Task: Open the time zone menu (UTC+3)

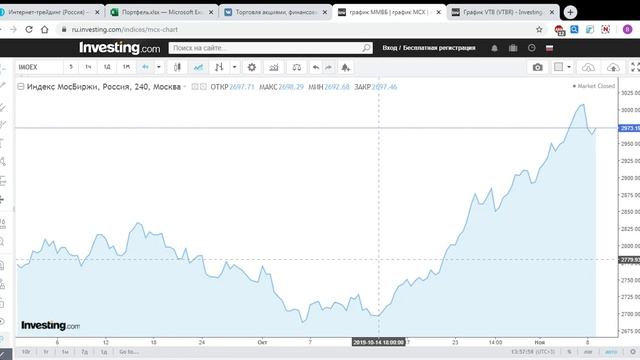Action: click(533, 352)
